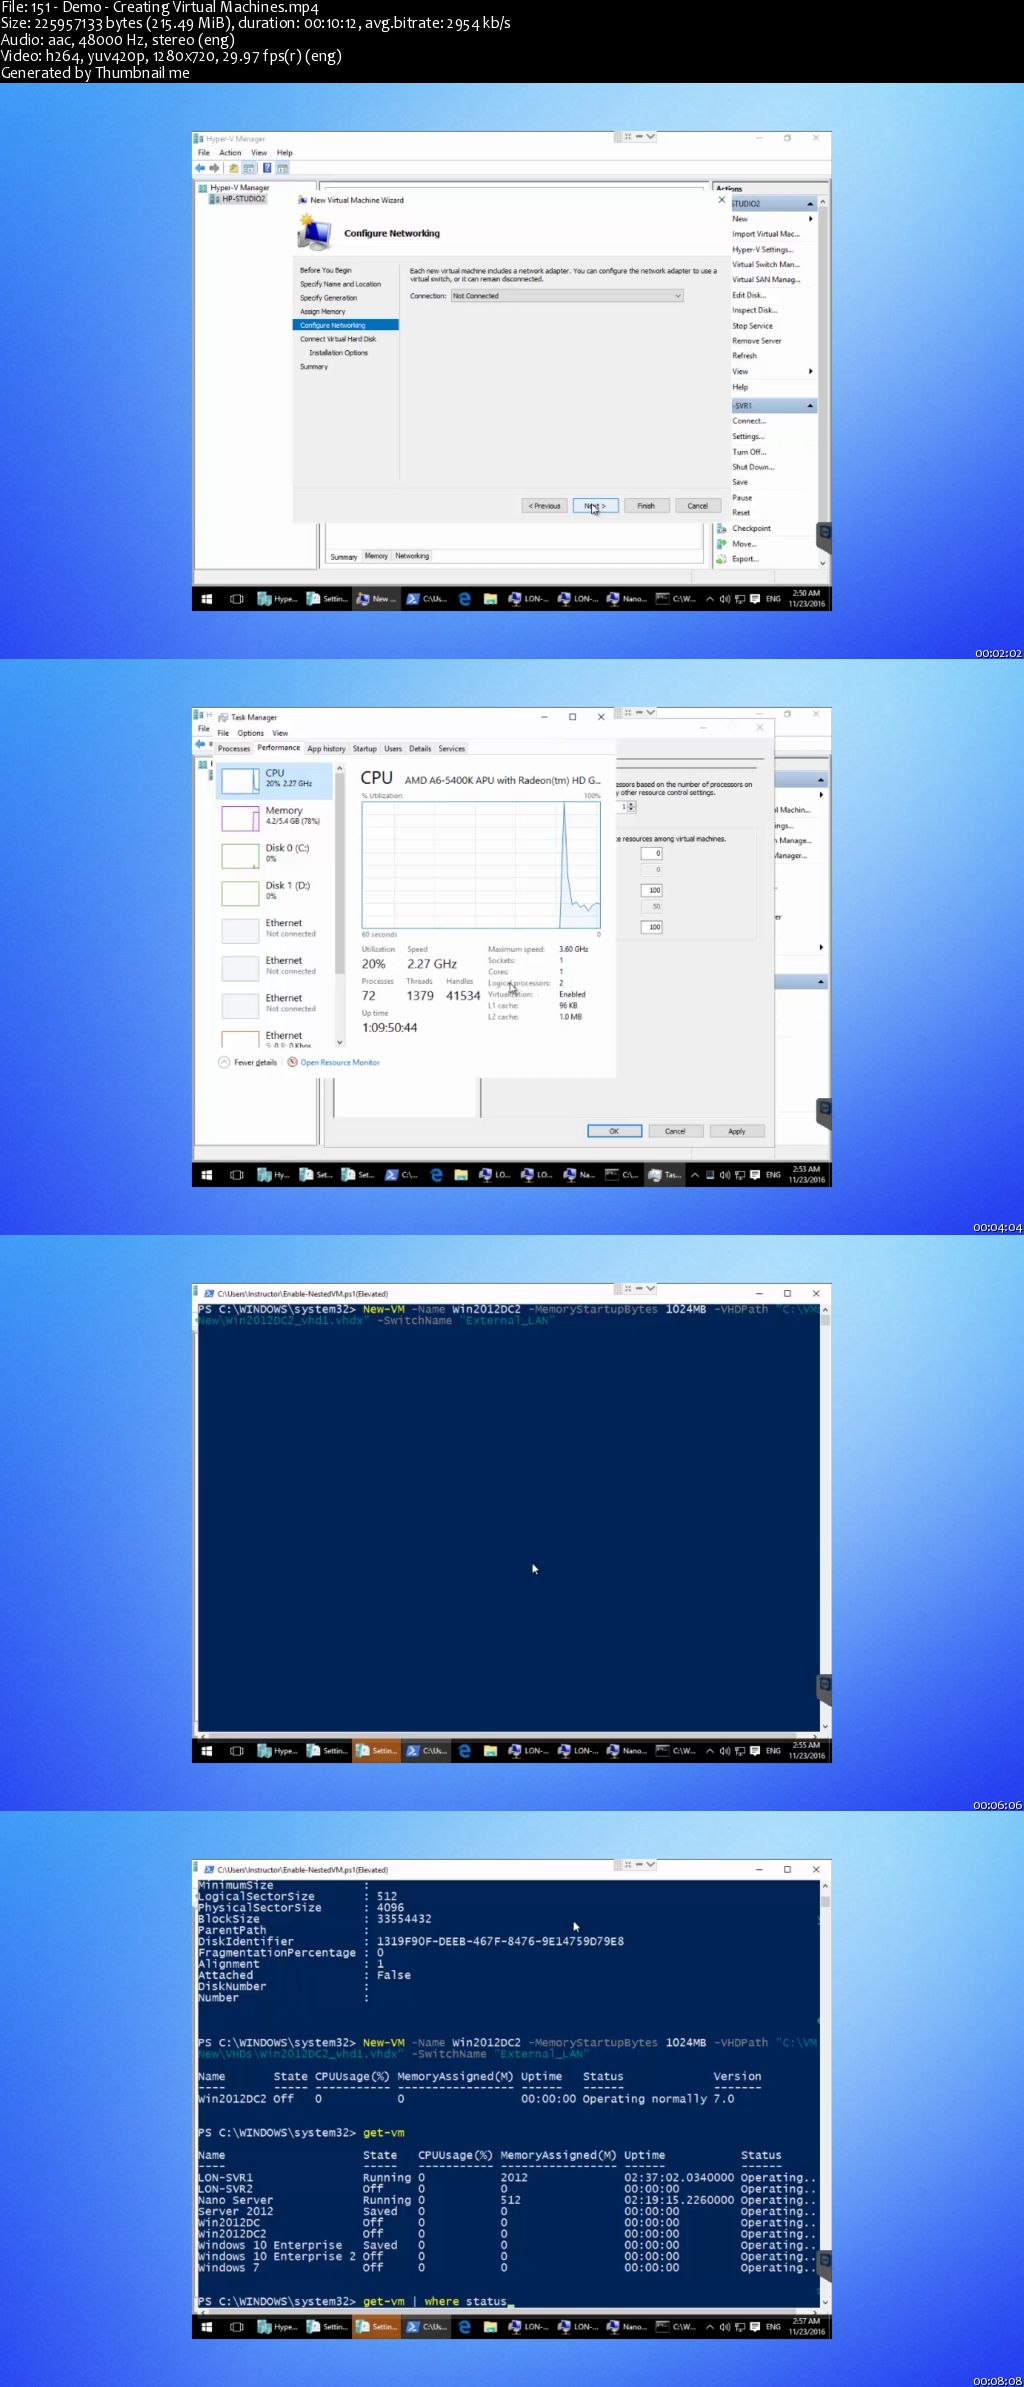This screenshot has height=2387, width=1024.
Task: Click Edge icon on taskbar showing 2:50 AM
Action: [x=465, y=599]
